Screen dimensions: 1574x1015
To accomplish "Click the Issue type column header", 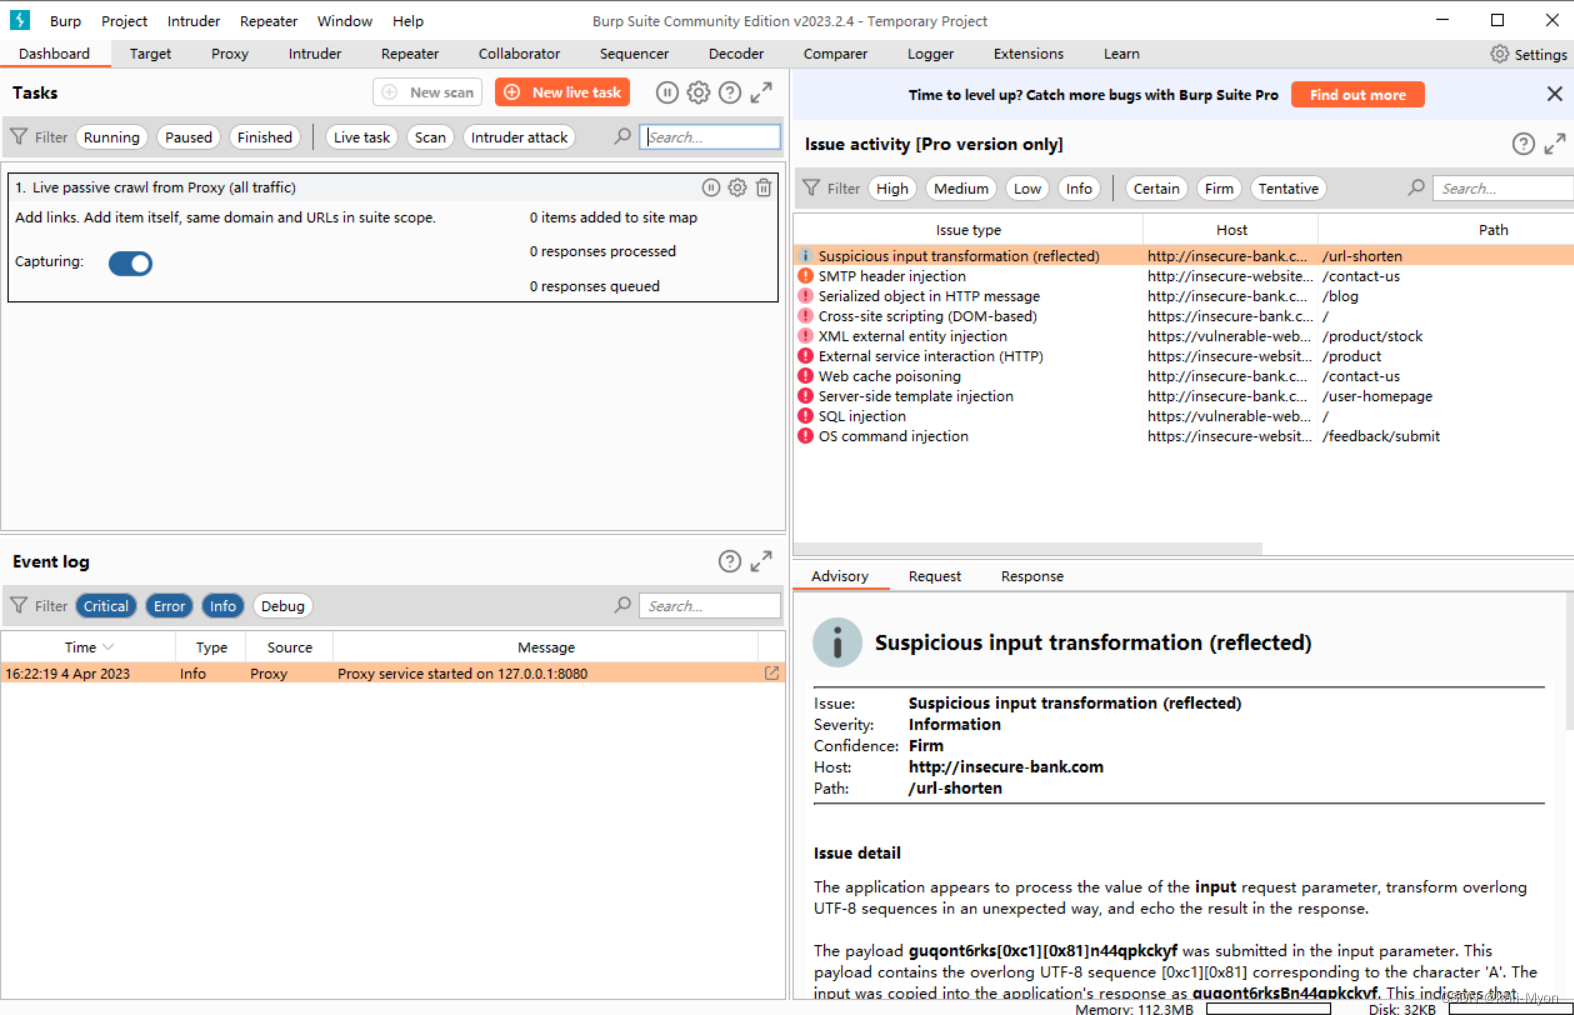I will tap(968, 230).
